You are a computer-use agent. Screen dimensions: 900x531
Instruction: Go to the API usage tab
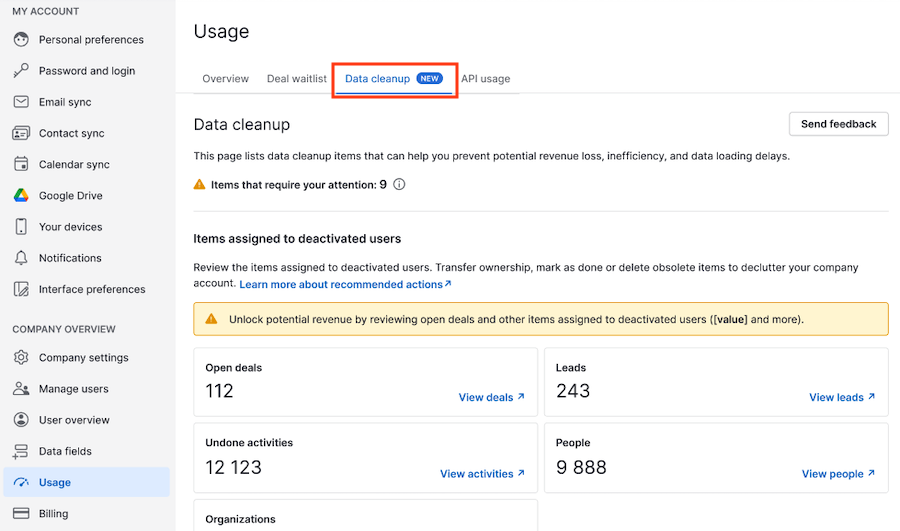click(x=486, y=79)
